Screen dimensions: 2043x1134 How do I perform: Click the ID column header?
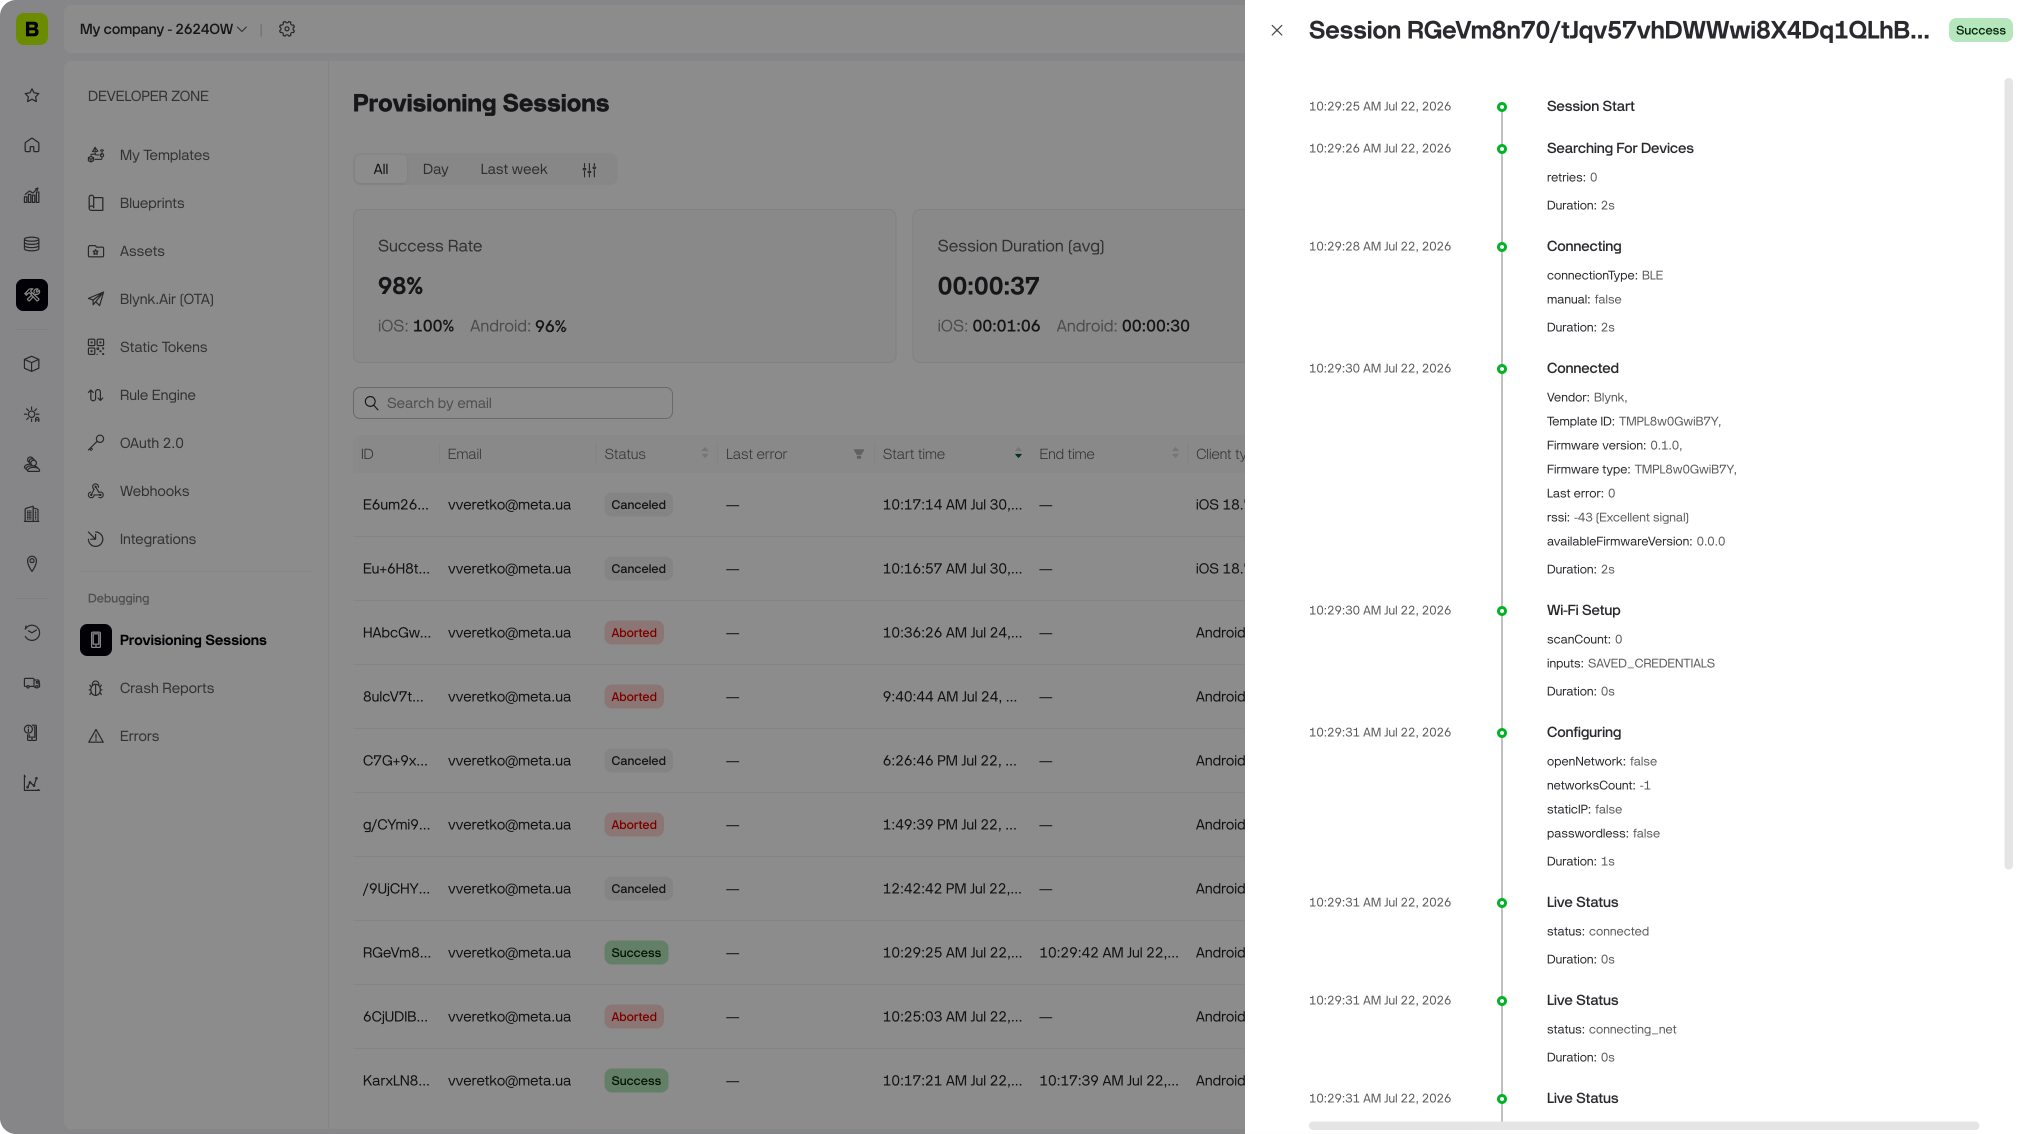coord(367,454)
